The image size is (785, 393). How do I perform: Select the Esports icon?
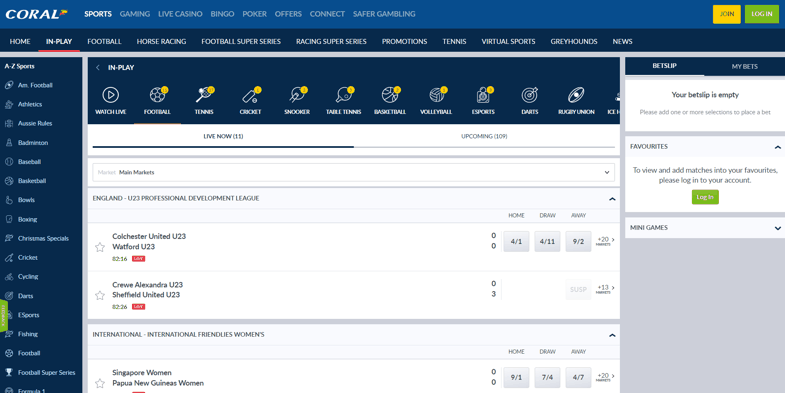[x=483, y=95]
